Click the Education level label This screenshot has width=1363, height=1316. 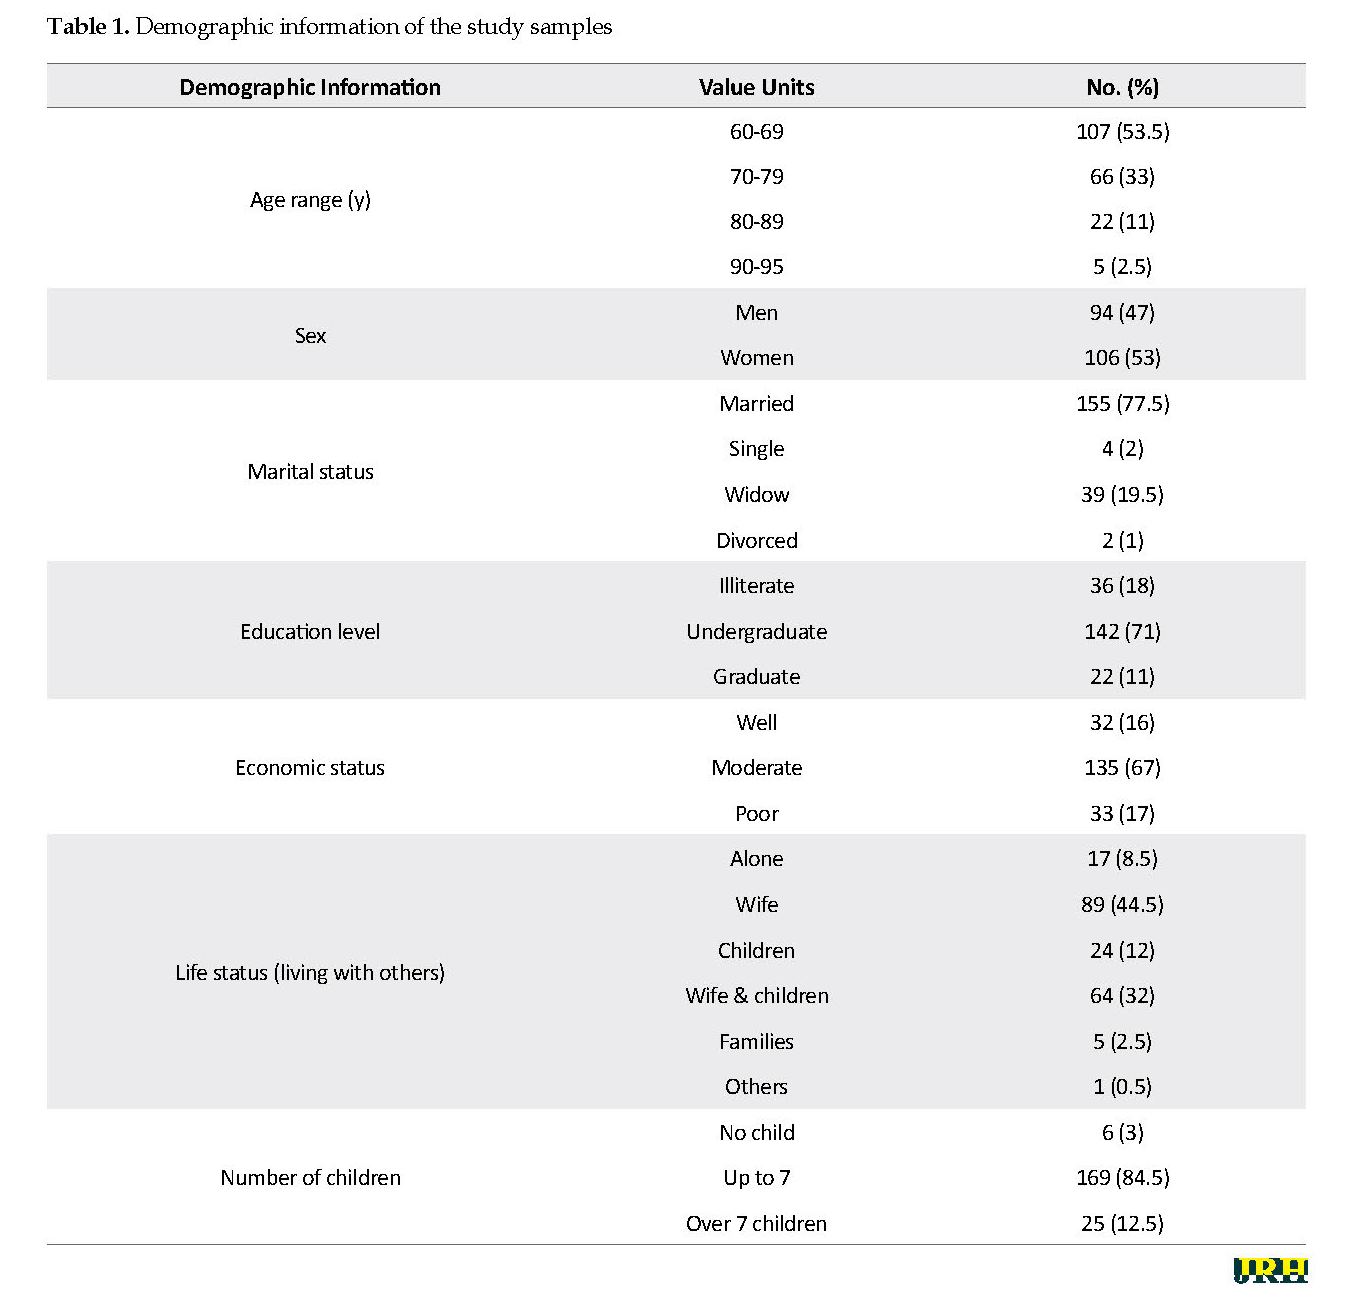pos(310,631)
